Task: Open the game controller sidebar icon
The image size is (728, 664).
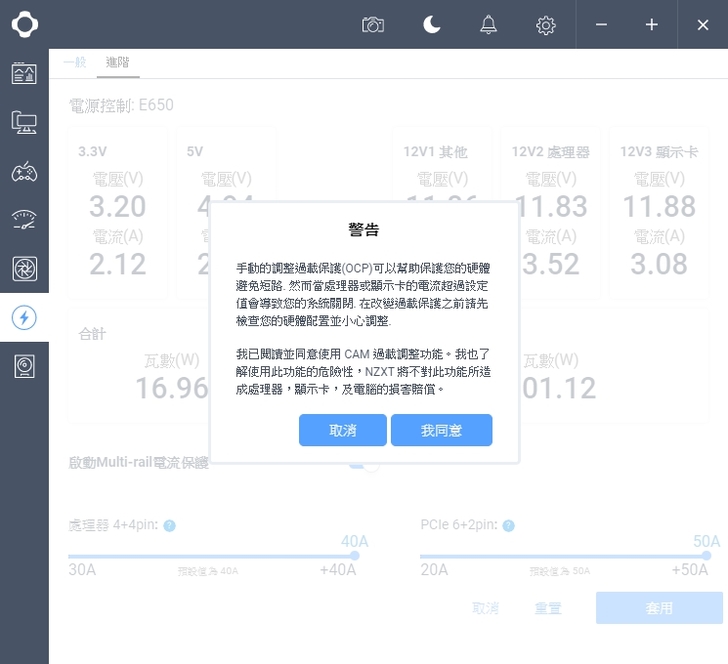Action: (24, 171)
